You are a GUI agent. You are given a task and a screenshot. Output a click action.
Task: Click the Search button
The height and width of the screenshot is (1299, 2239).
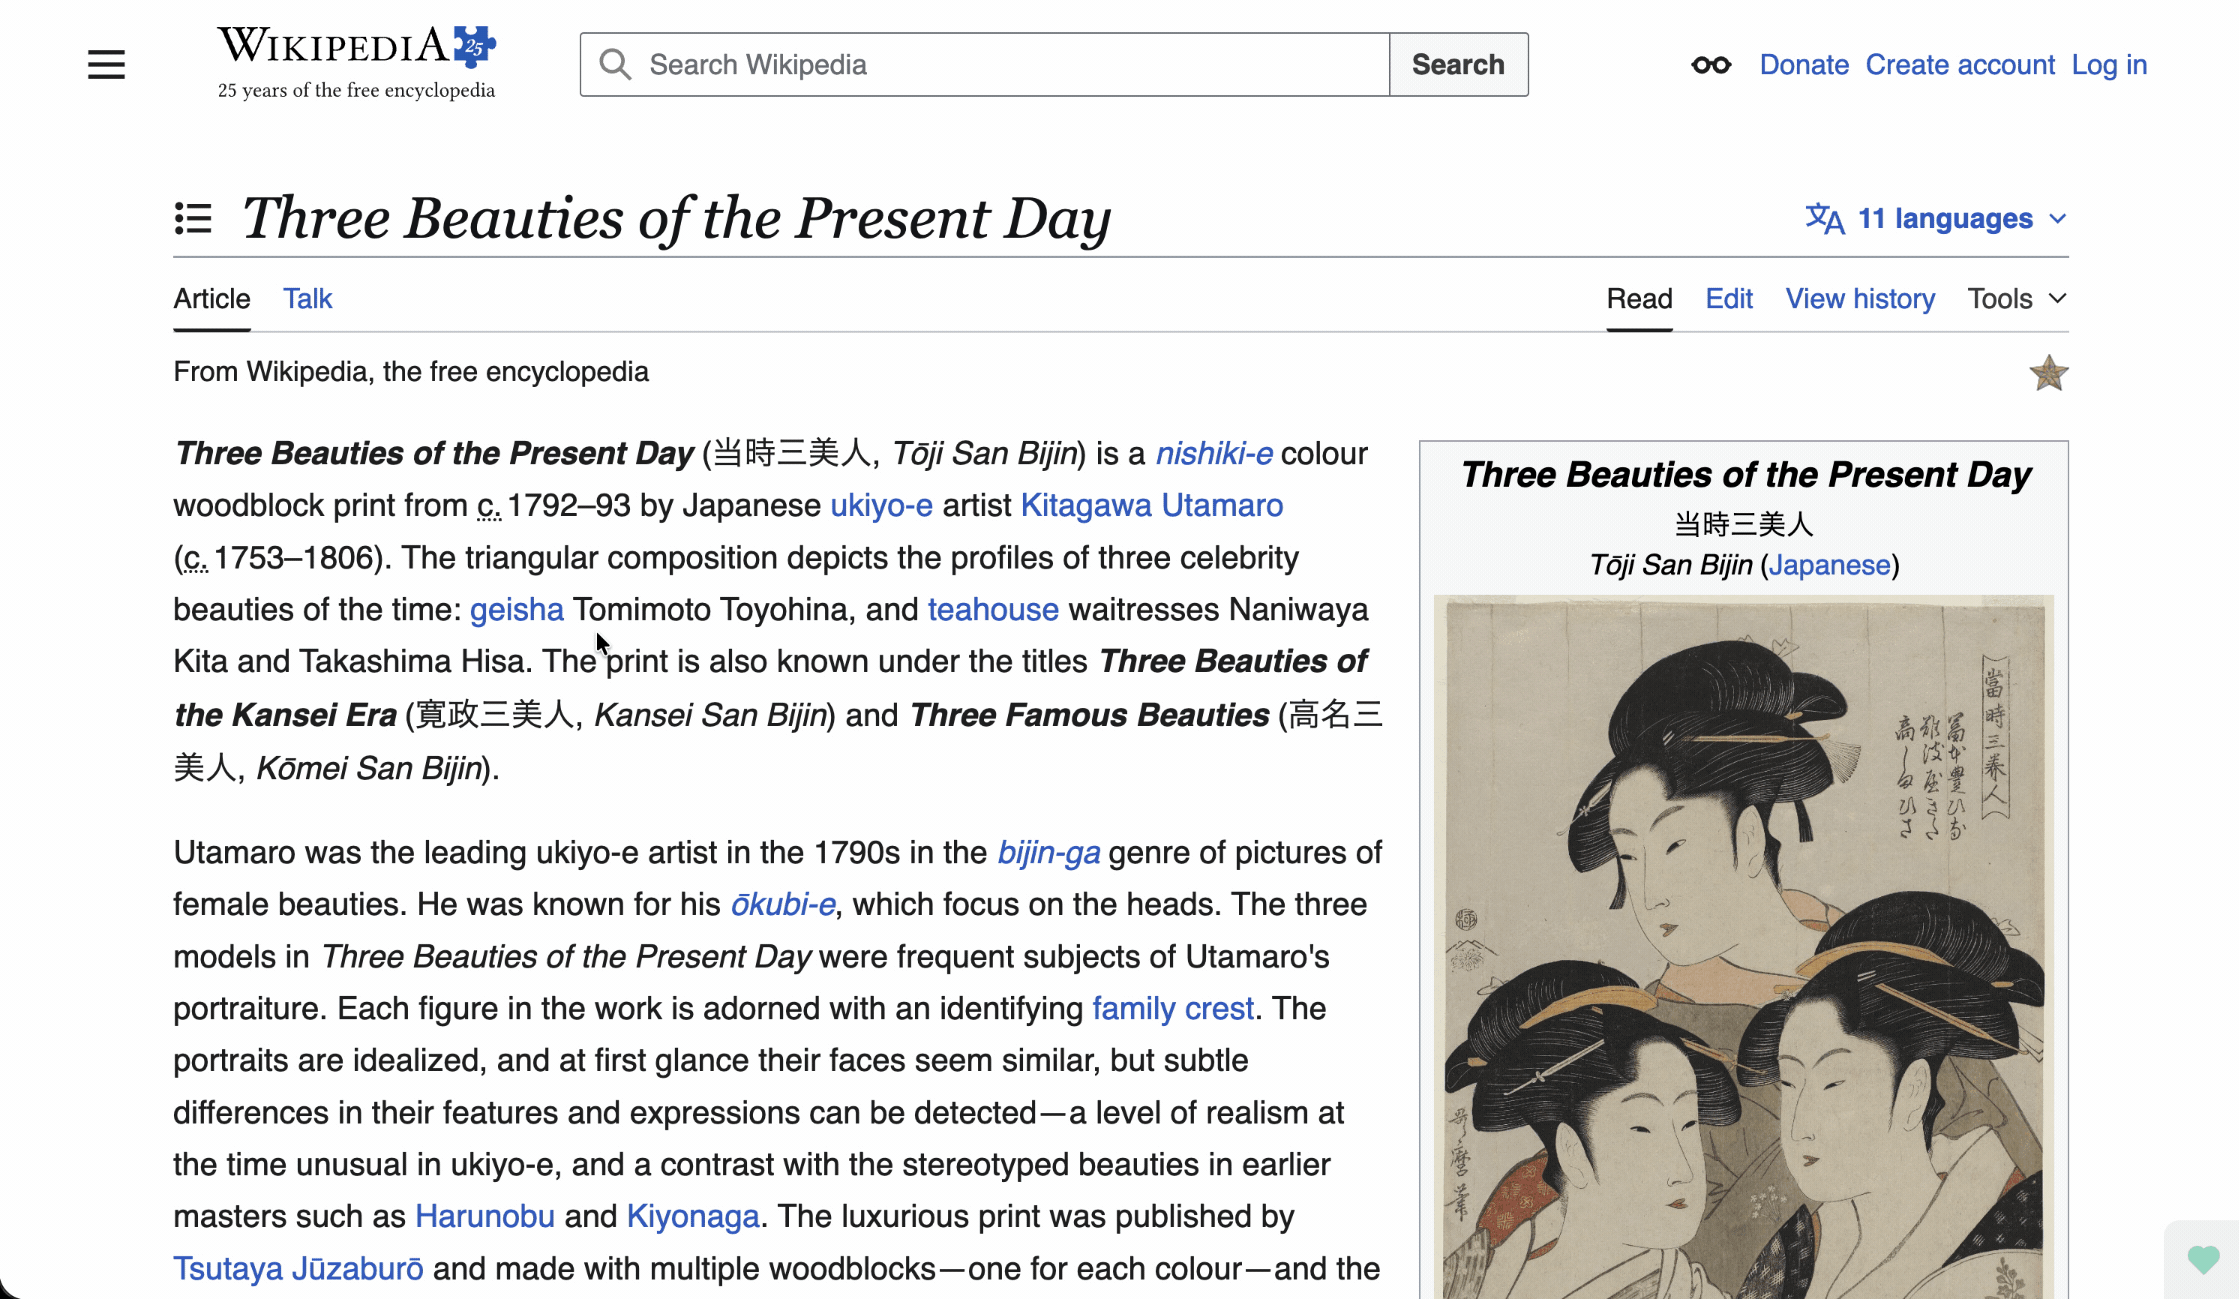point(1458,65)
